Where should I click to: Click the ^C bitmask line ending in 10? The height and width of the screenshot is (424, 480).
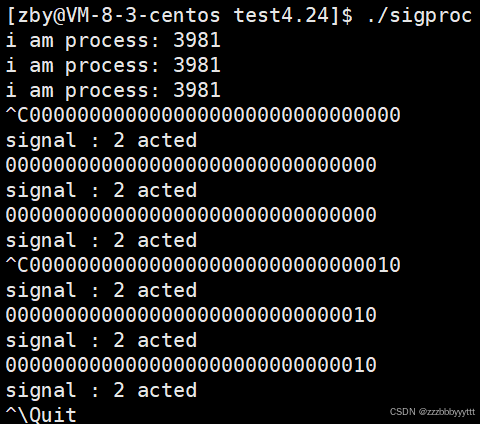pos(203,265)
